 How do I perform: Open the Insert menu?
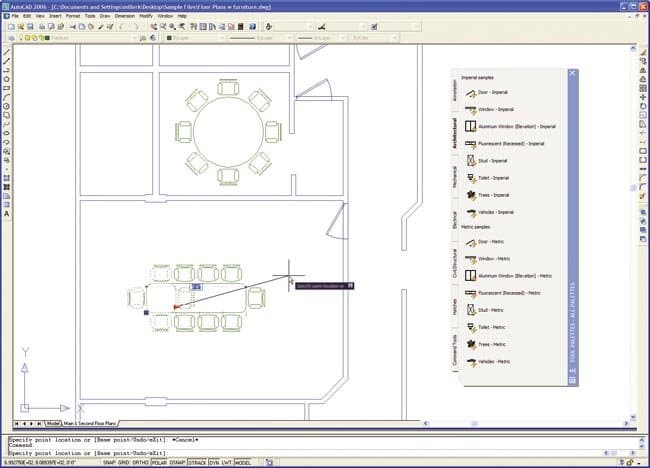pos(55,16)
